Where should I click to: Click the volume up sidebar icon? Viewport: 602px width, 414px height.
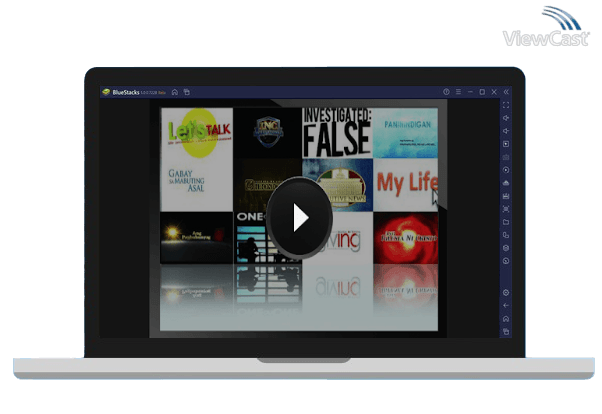(x=506, y=118)
